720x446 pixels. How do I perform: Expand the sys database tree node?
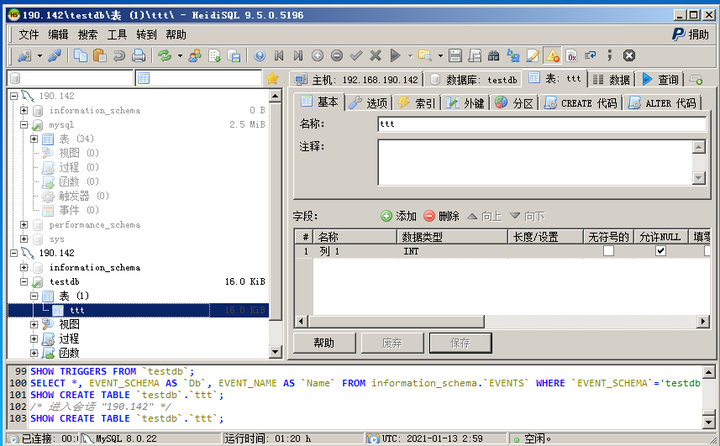pyautogui.click(x=24, y=239)
